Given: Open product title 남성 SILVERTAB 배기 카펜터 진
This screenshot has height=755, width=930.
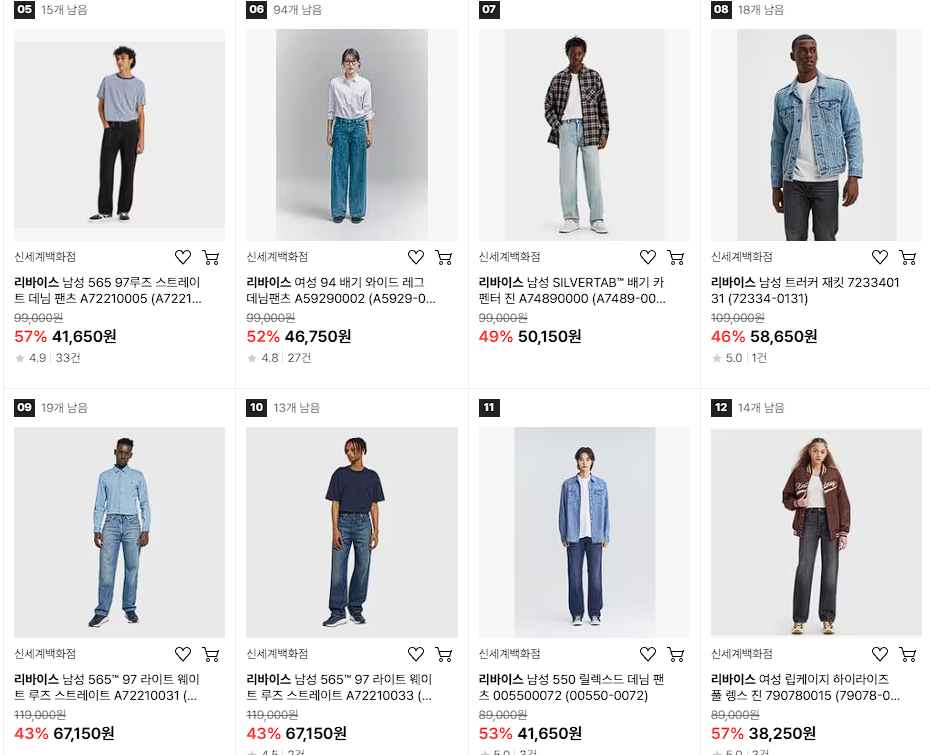Looking at the screenshot, I should tap(572, 290).
